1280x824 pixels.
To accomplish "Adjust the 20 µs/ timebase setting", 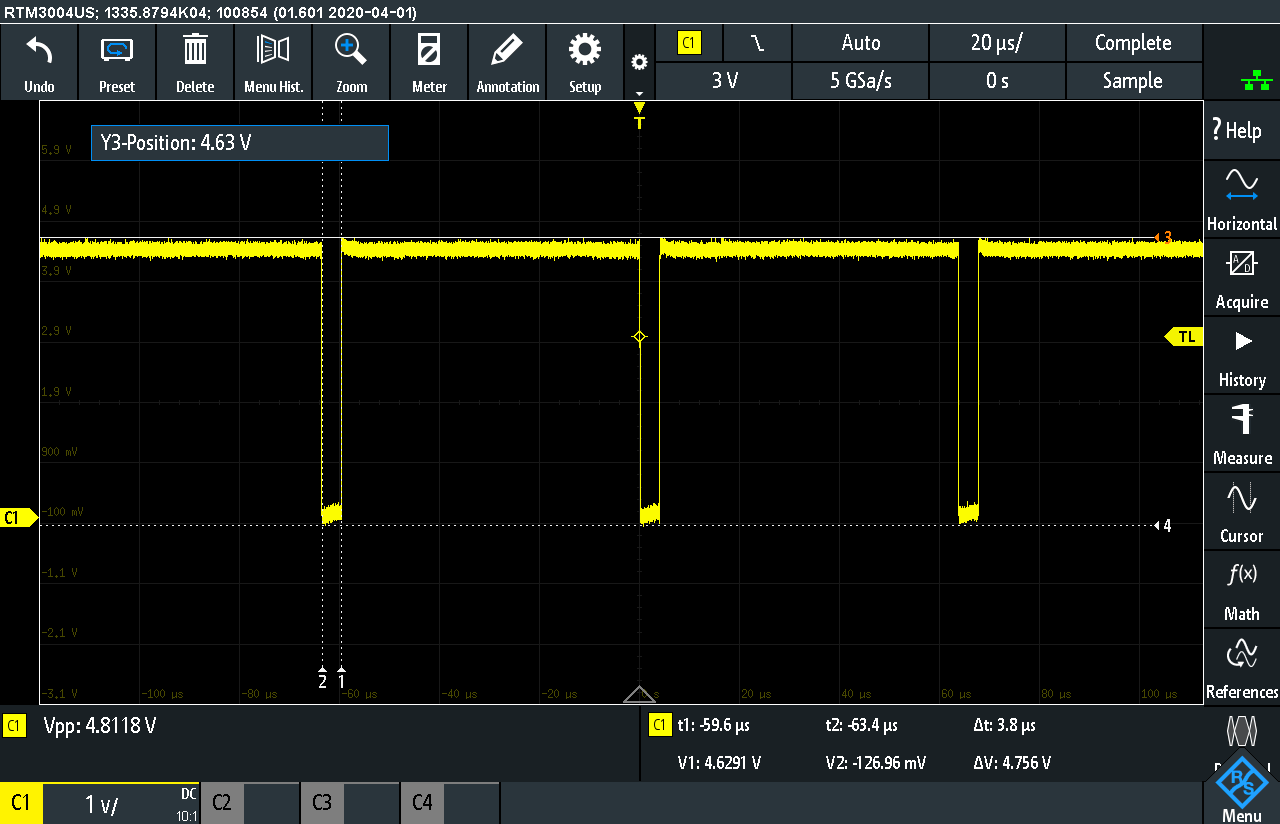I will [997, 43].
